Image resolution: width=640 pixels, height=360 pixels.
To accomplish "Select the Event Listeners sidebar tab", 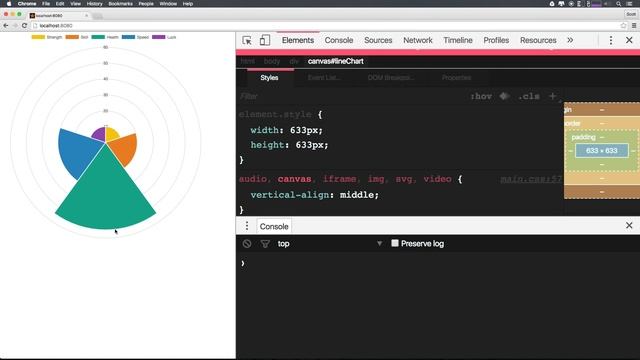I will [x=324, y=78].
